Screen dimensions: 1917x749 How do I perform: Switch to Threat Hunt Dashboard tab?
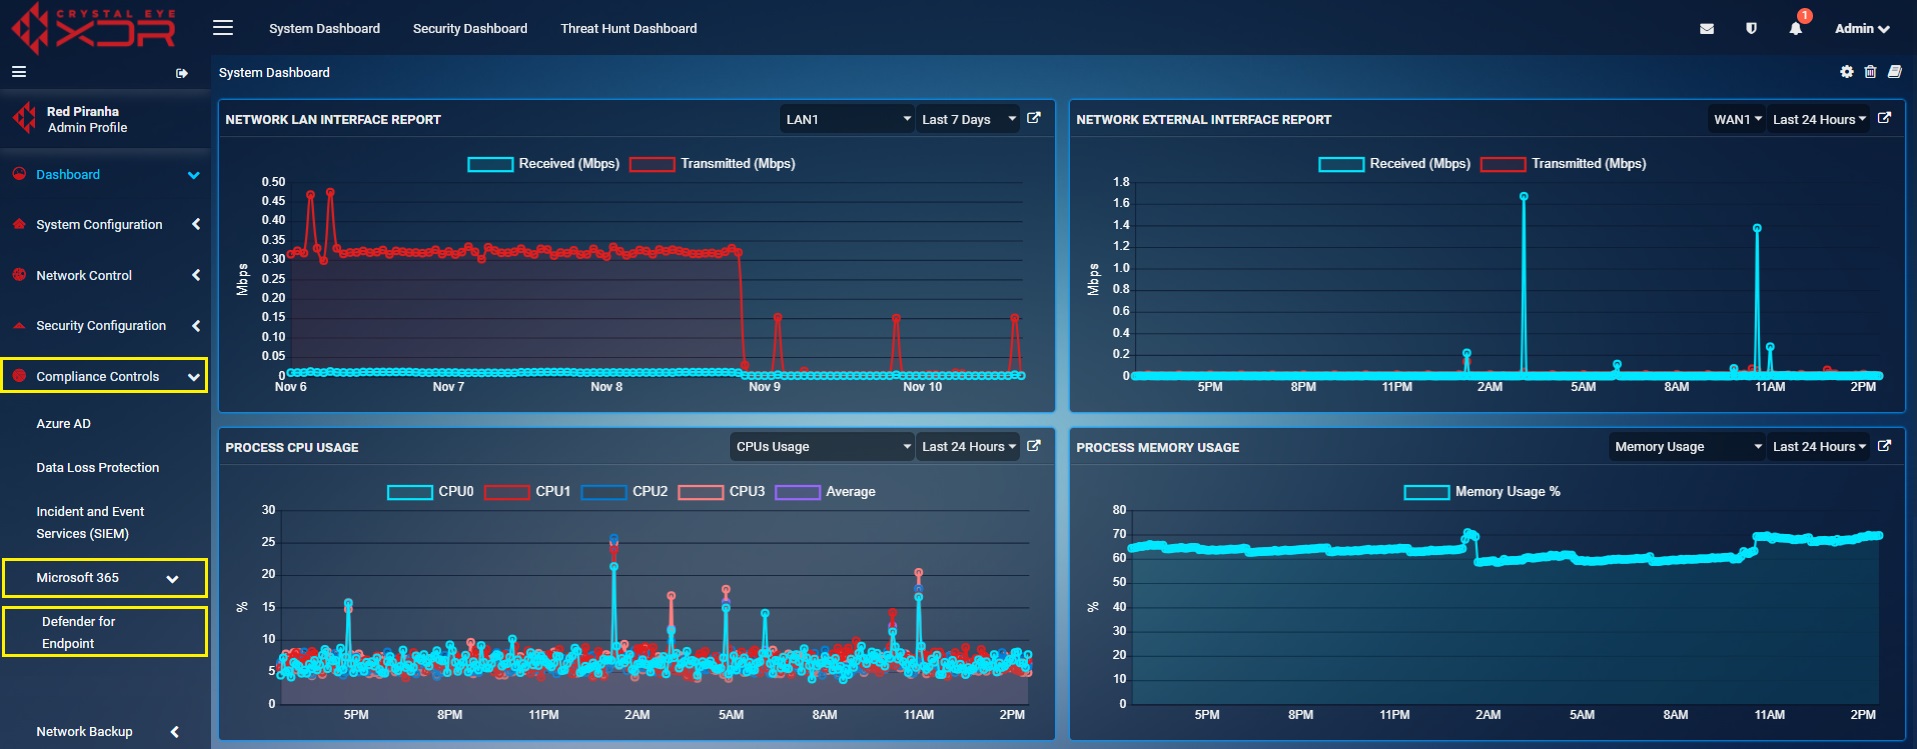tap(629, 29)
